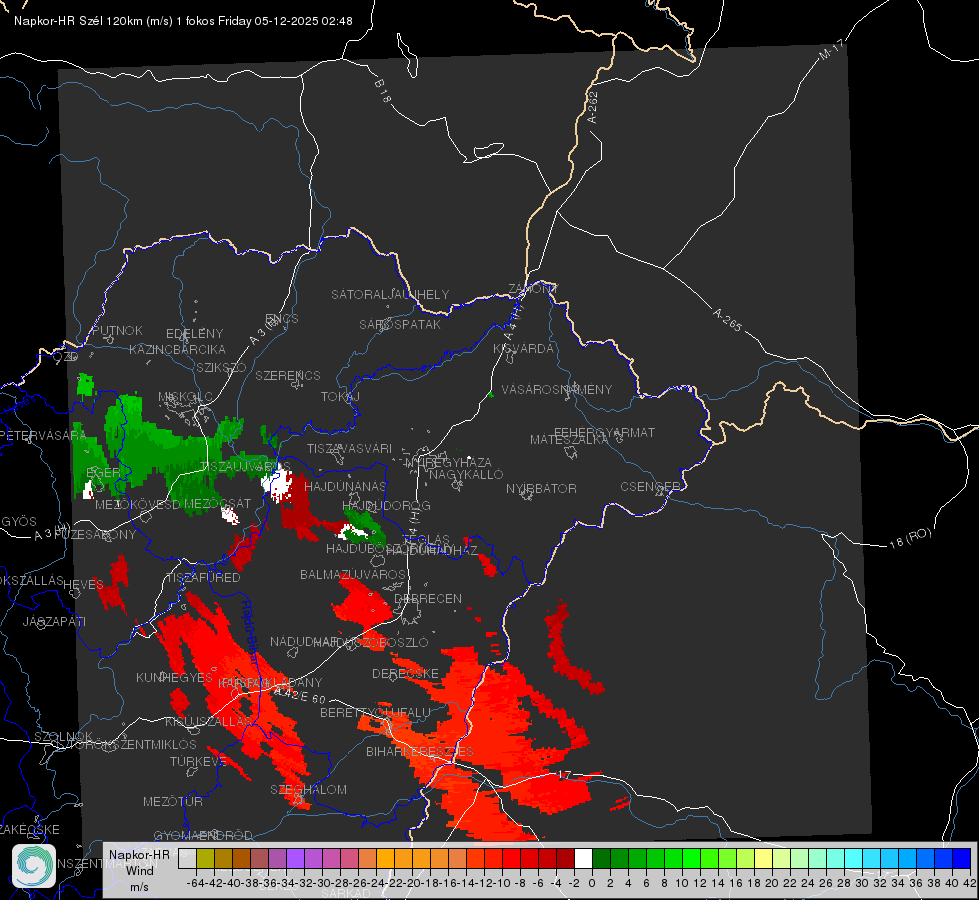This screenshot has height=900, width=979.
Task: Click the JÁSZAPÁTI label
Action: point(54,621)
